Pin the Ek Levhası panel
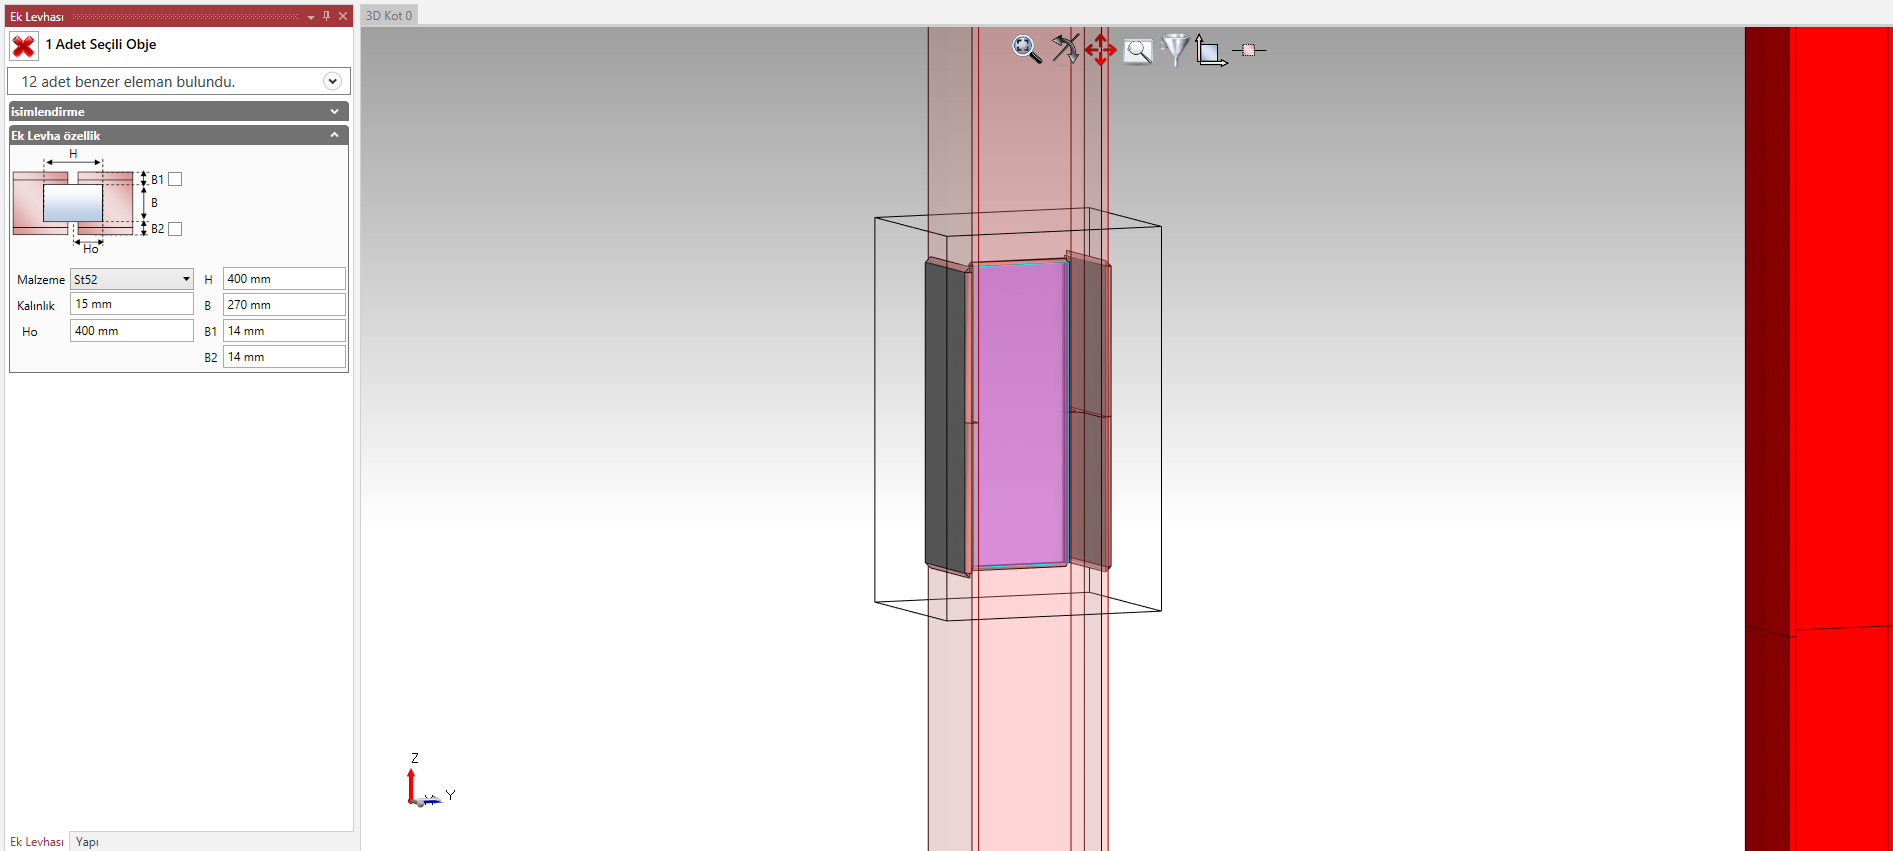 [x=326, y=16]
